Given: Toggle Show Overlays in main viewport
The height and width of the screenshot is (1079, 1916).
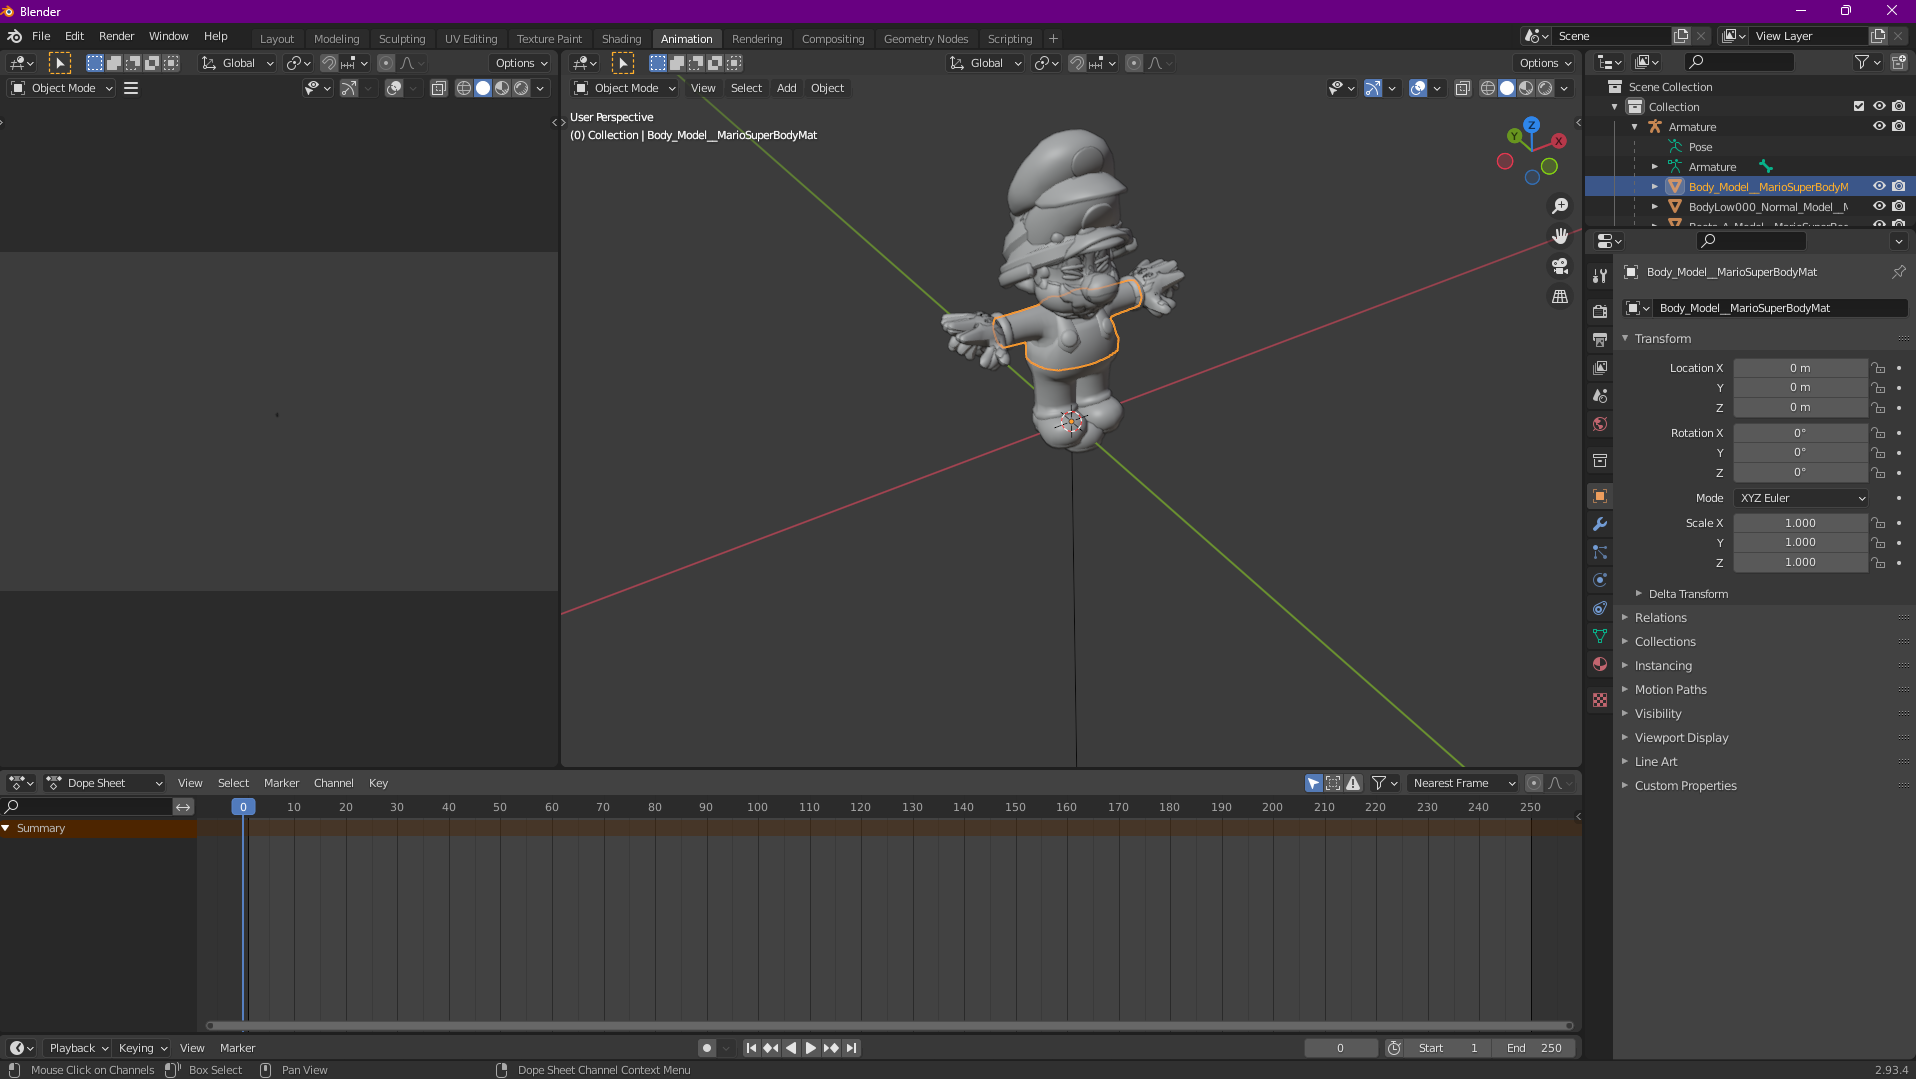Looking at the screenshot, I should point(1418,88).
